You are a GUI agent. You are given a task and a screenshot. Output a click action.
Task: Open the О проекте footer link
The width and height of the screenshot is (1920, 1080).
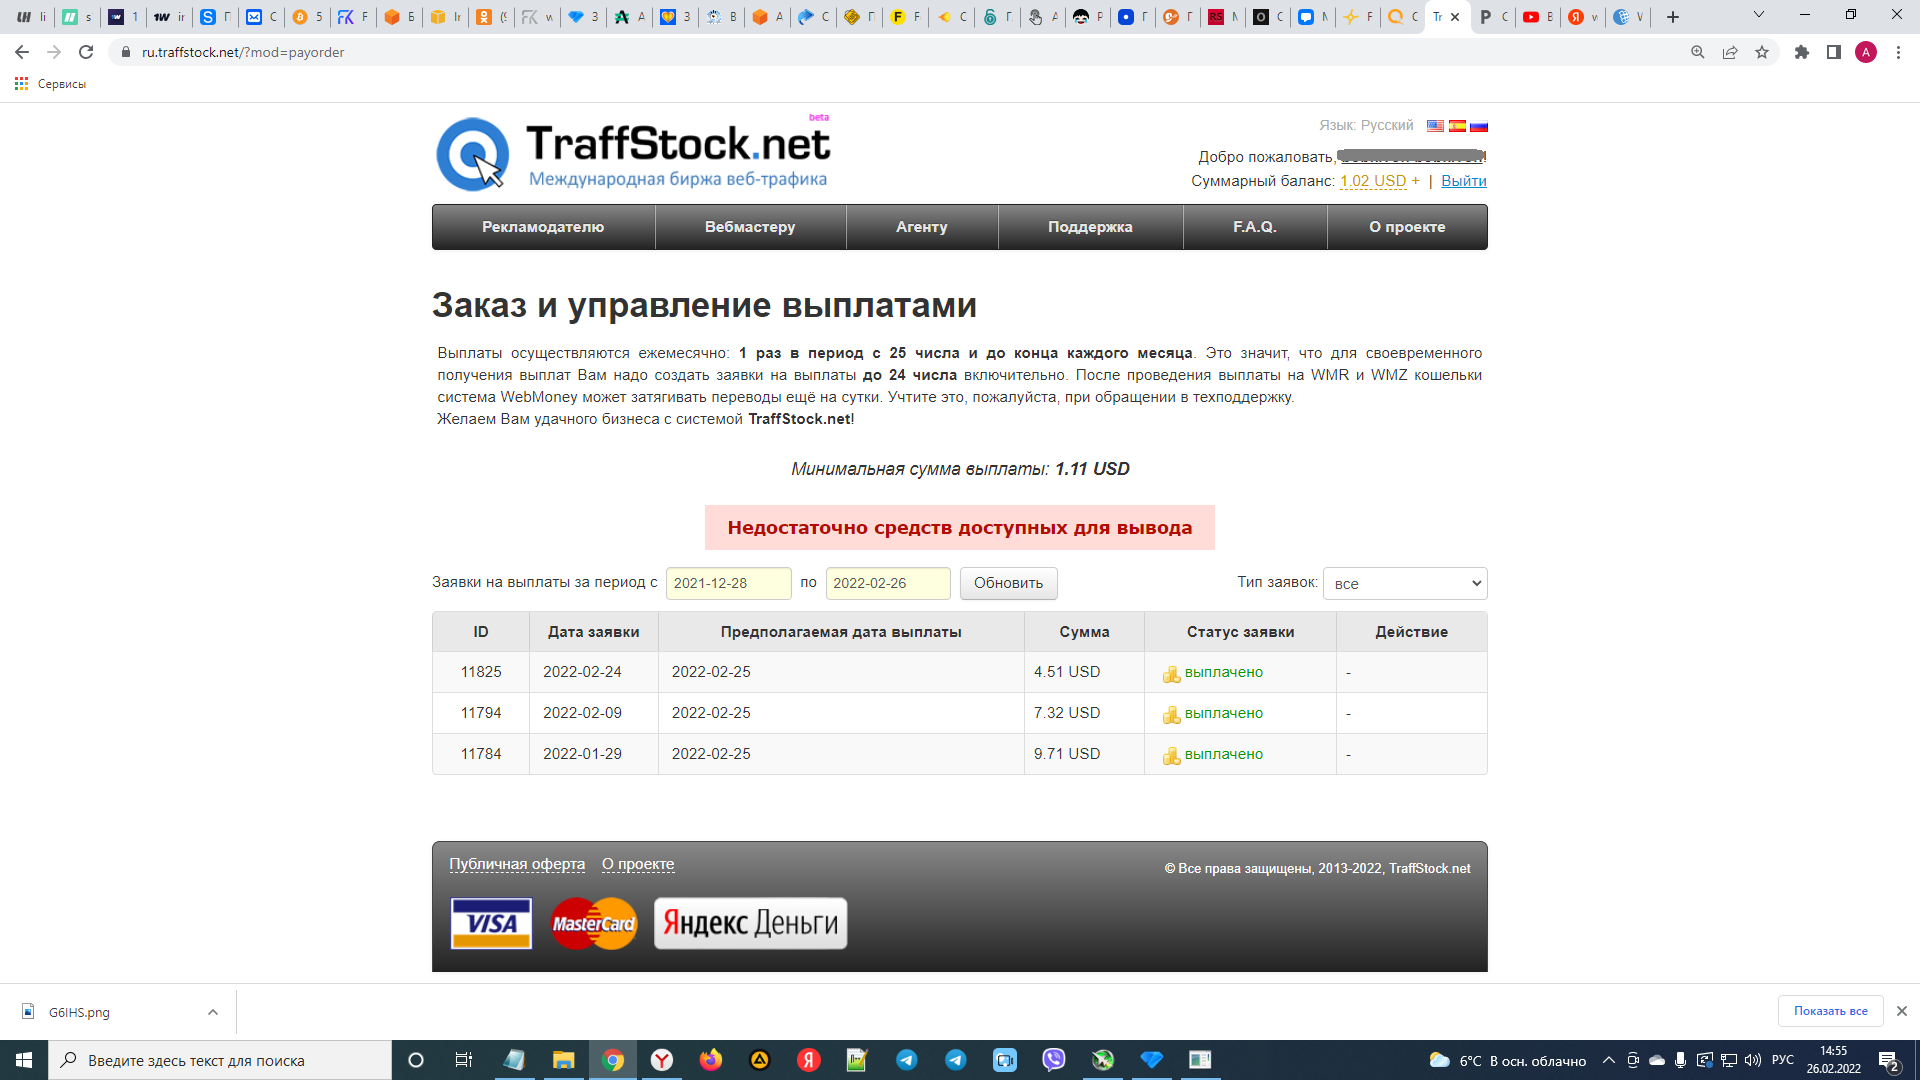638,864
